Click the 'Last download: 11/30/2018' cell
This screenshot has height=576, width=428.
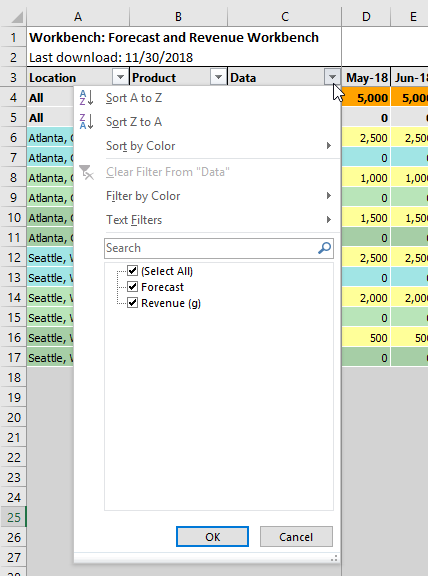(184, 57)
